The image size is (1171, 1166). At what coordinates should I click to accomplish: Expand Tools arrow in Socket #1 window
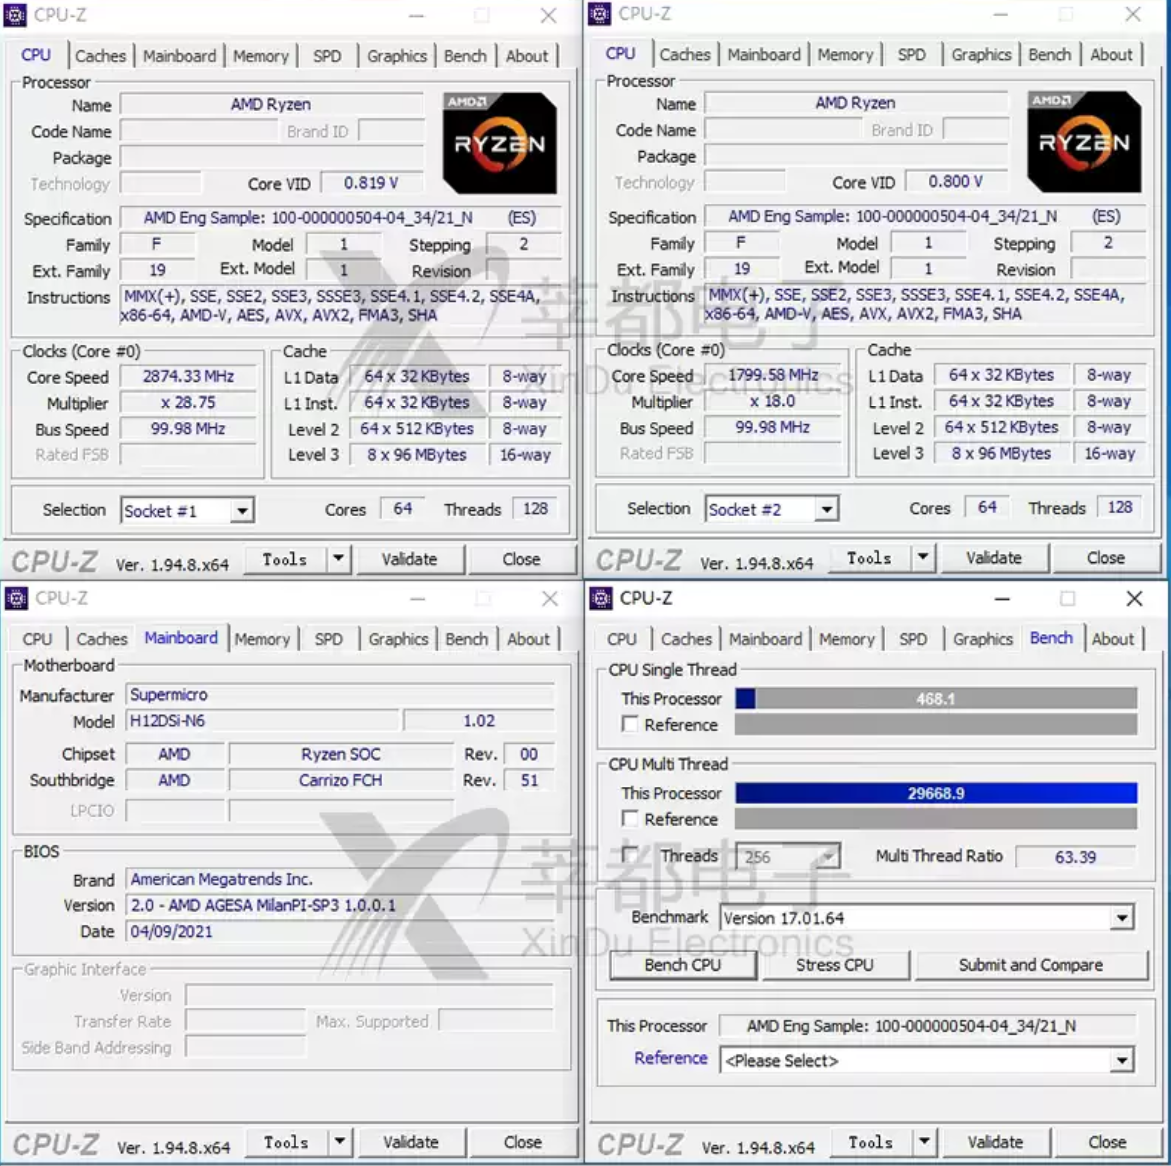(338, 558)
